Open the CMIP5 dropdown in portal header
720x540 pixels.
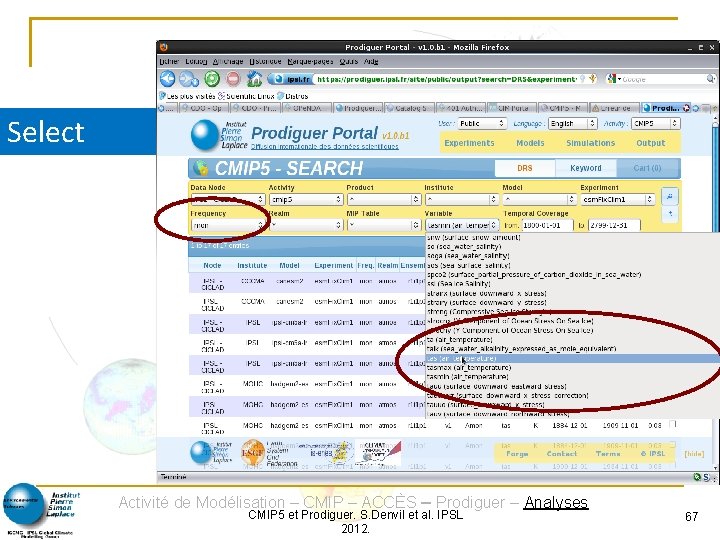[x=655, y=124]
